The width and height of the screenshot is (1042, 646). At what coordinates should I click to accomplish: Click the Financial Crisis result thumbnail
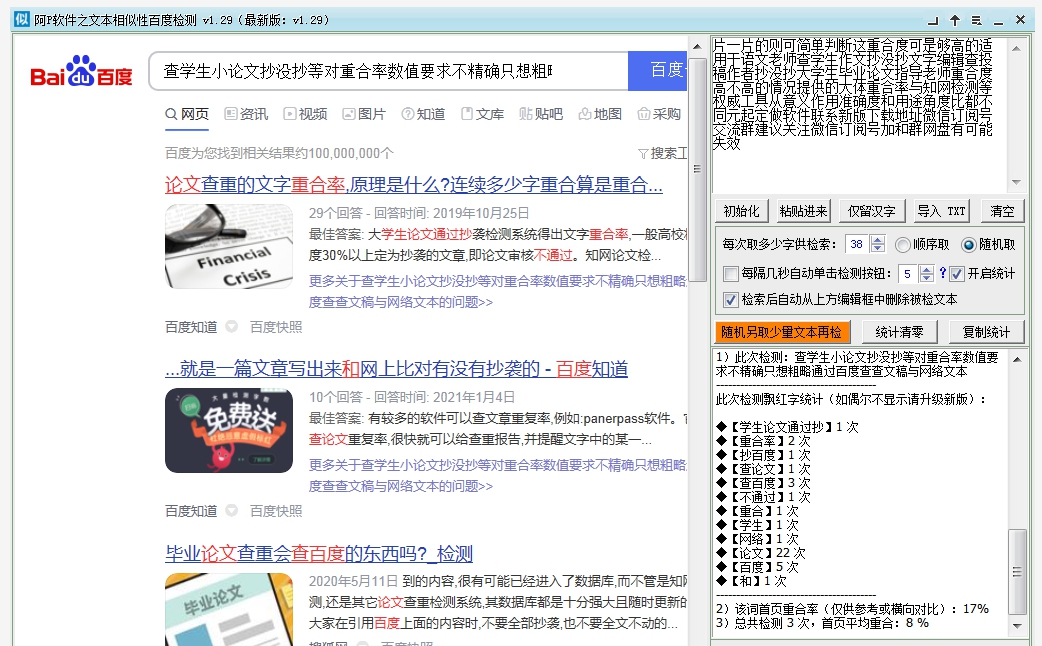[229, 247]
